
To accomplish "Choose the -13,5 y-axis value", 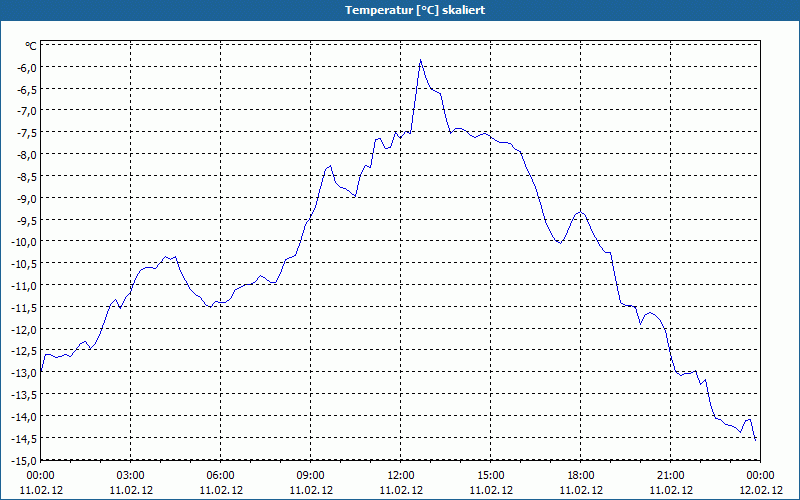I will tap(26, 394).
